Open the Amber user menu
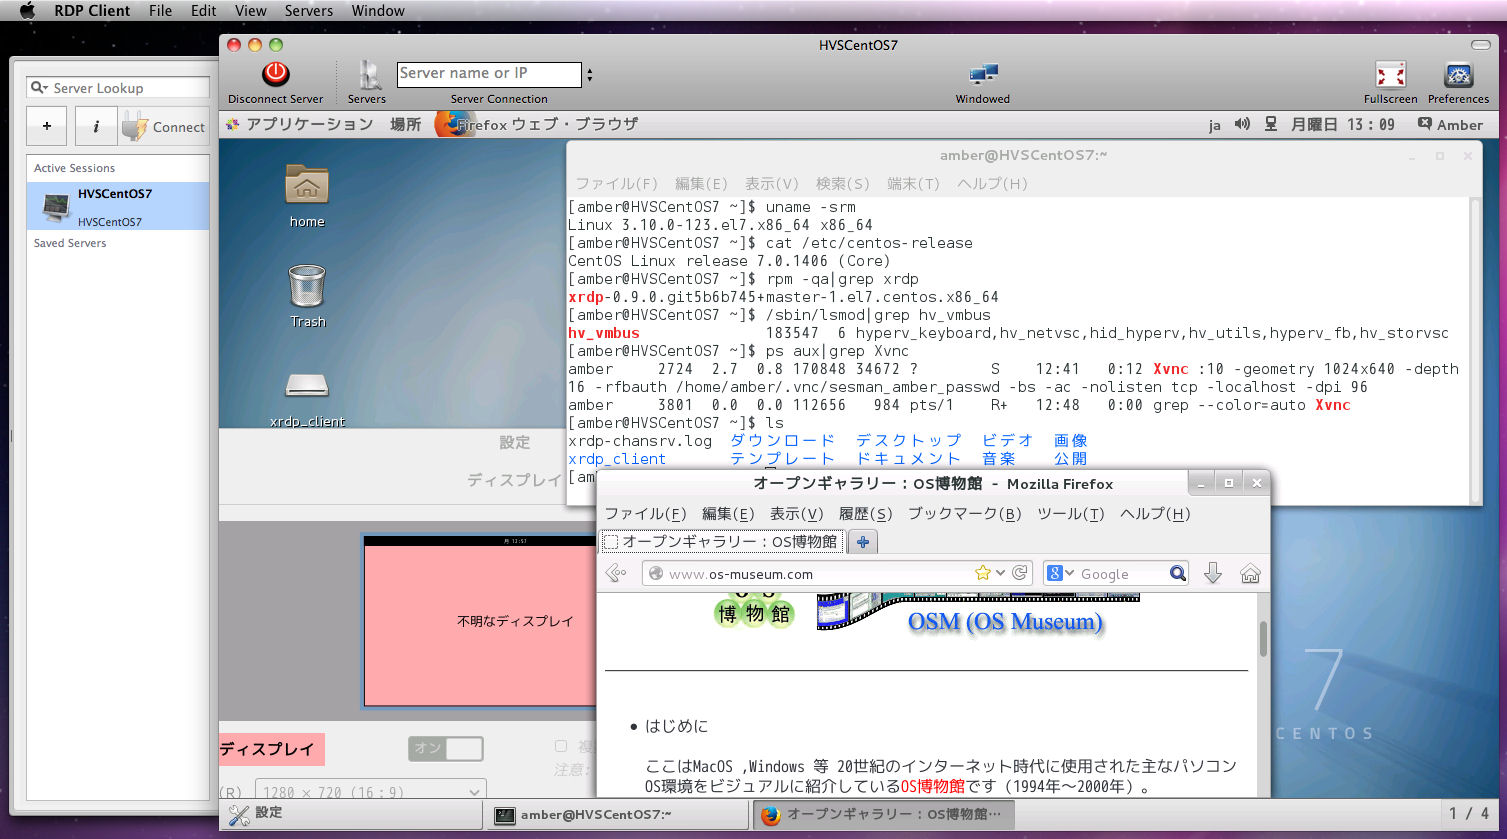The width and height of the screenshot is (1507, 839). pyautogui.click(x=1450, y=124)
